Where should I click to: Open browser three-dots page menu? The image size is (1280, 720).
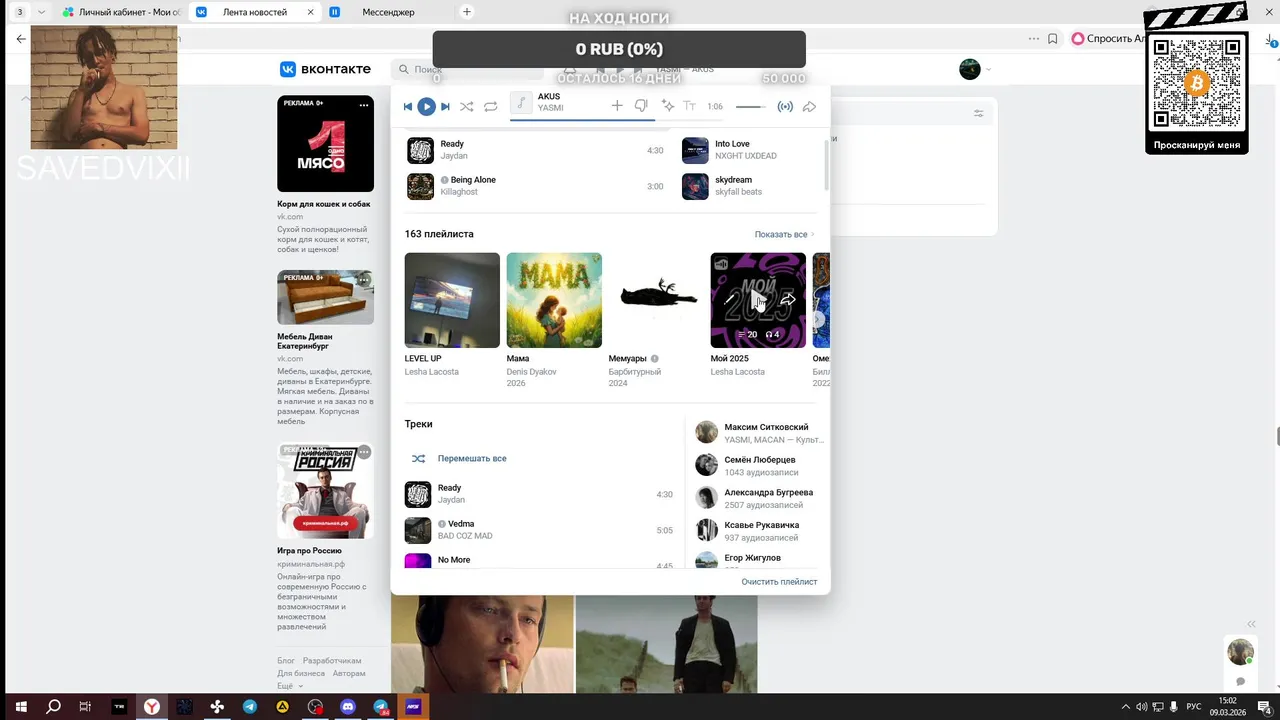(1034, 39)
